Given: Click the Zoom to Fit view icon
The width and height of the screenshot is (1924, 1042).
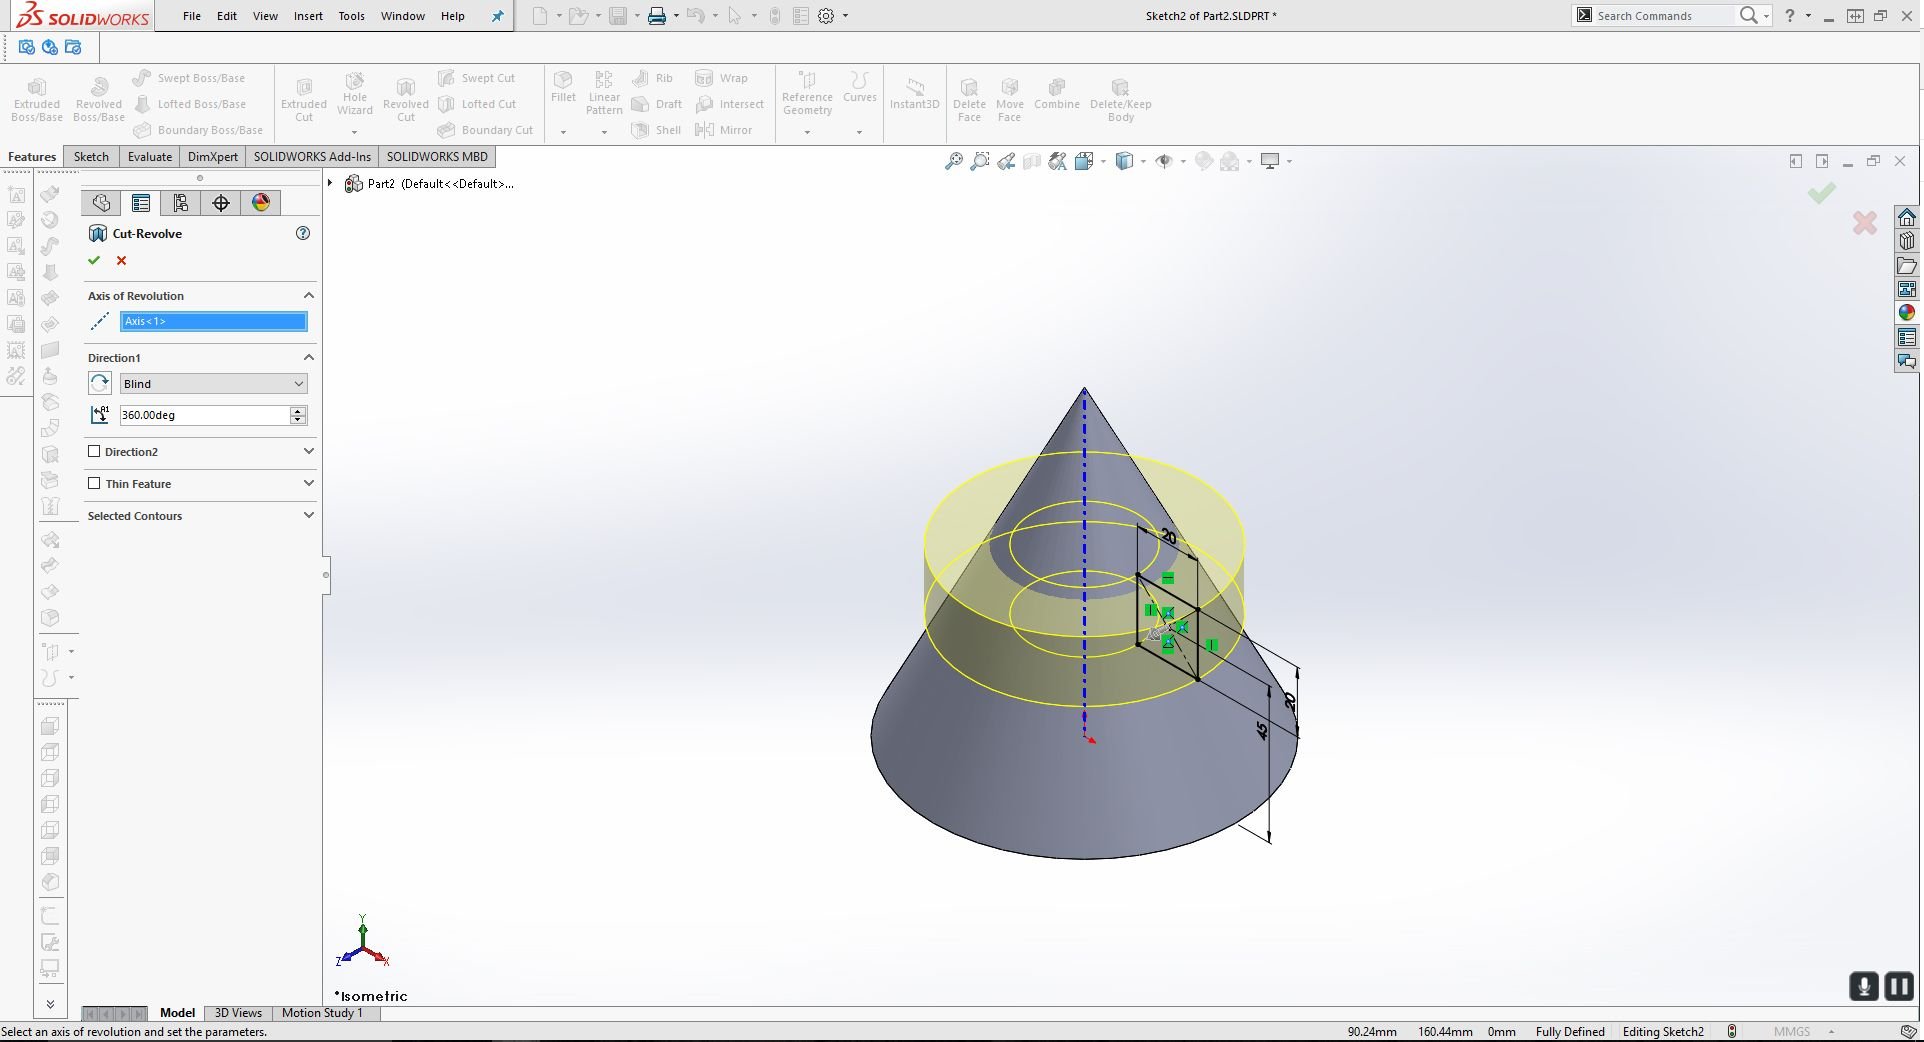Looking at the screenshot, I should [x=954, y=161].
